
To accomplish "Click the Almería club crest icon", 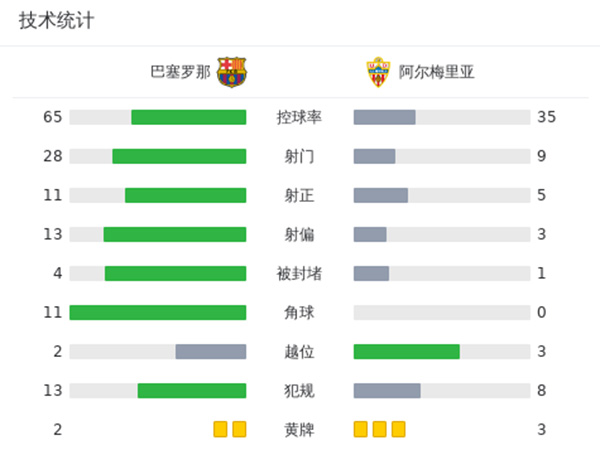I will (x=376, y=72).
